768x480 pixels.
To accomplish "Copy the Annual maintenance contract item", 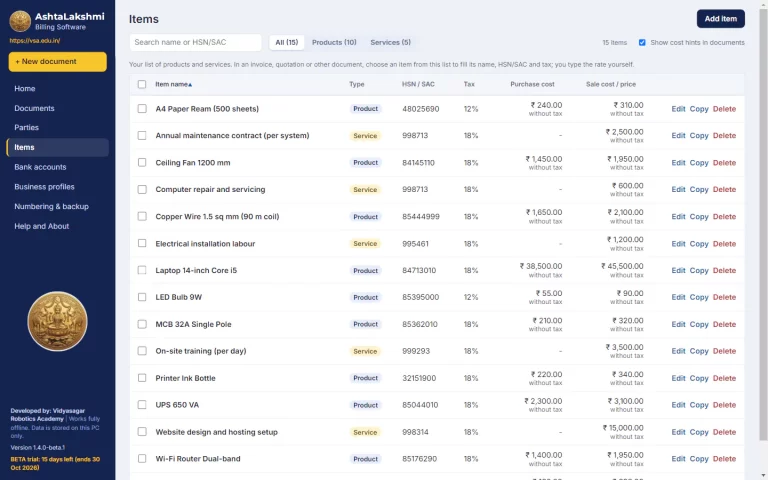I will (699, 136).
